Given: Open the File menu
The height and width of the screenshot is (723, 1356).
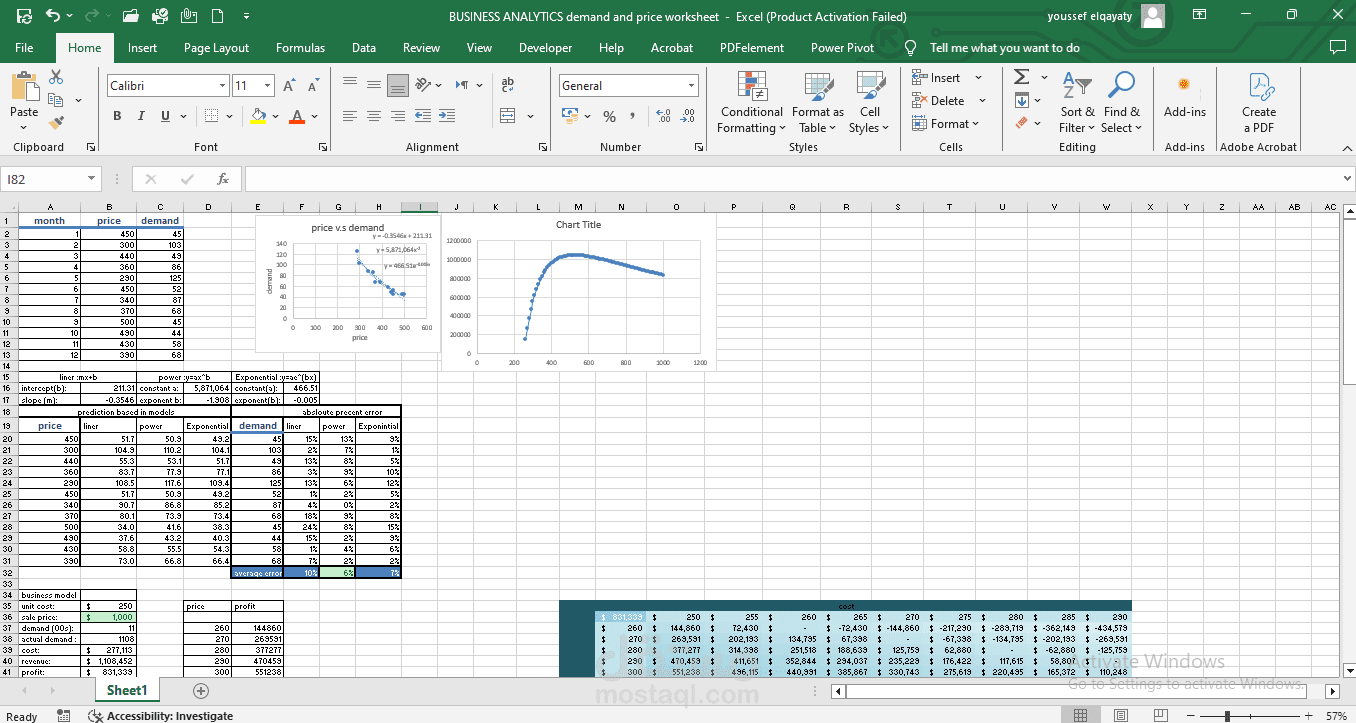Looking at the screenshot, I should (24, 47).
